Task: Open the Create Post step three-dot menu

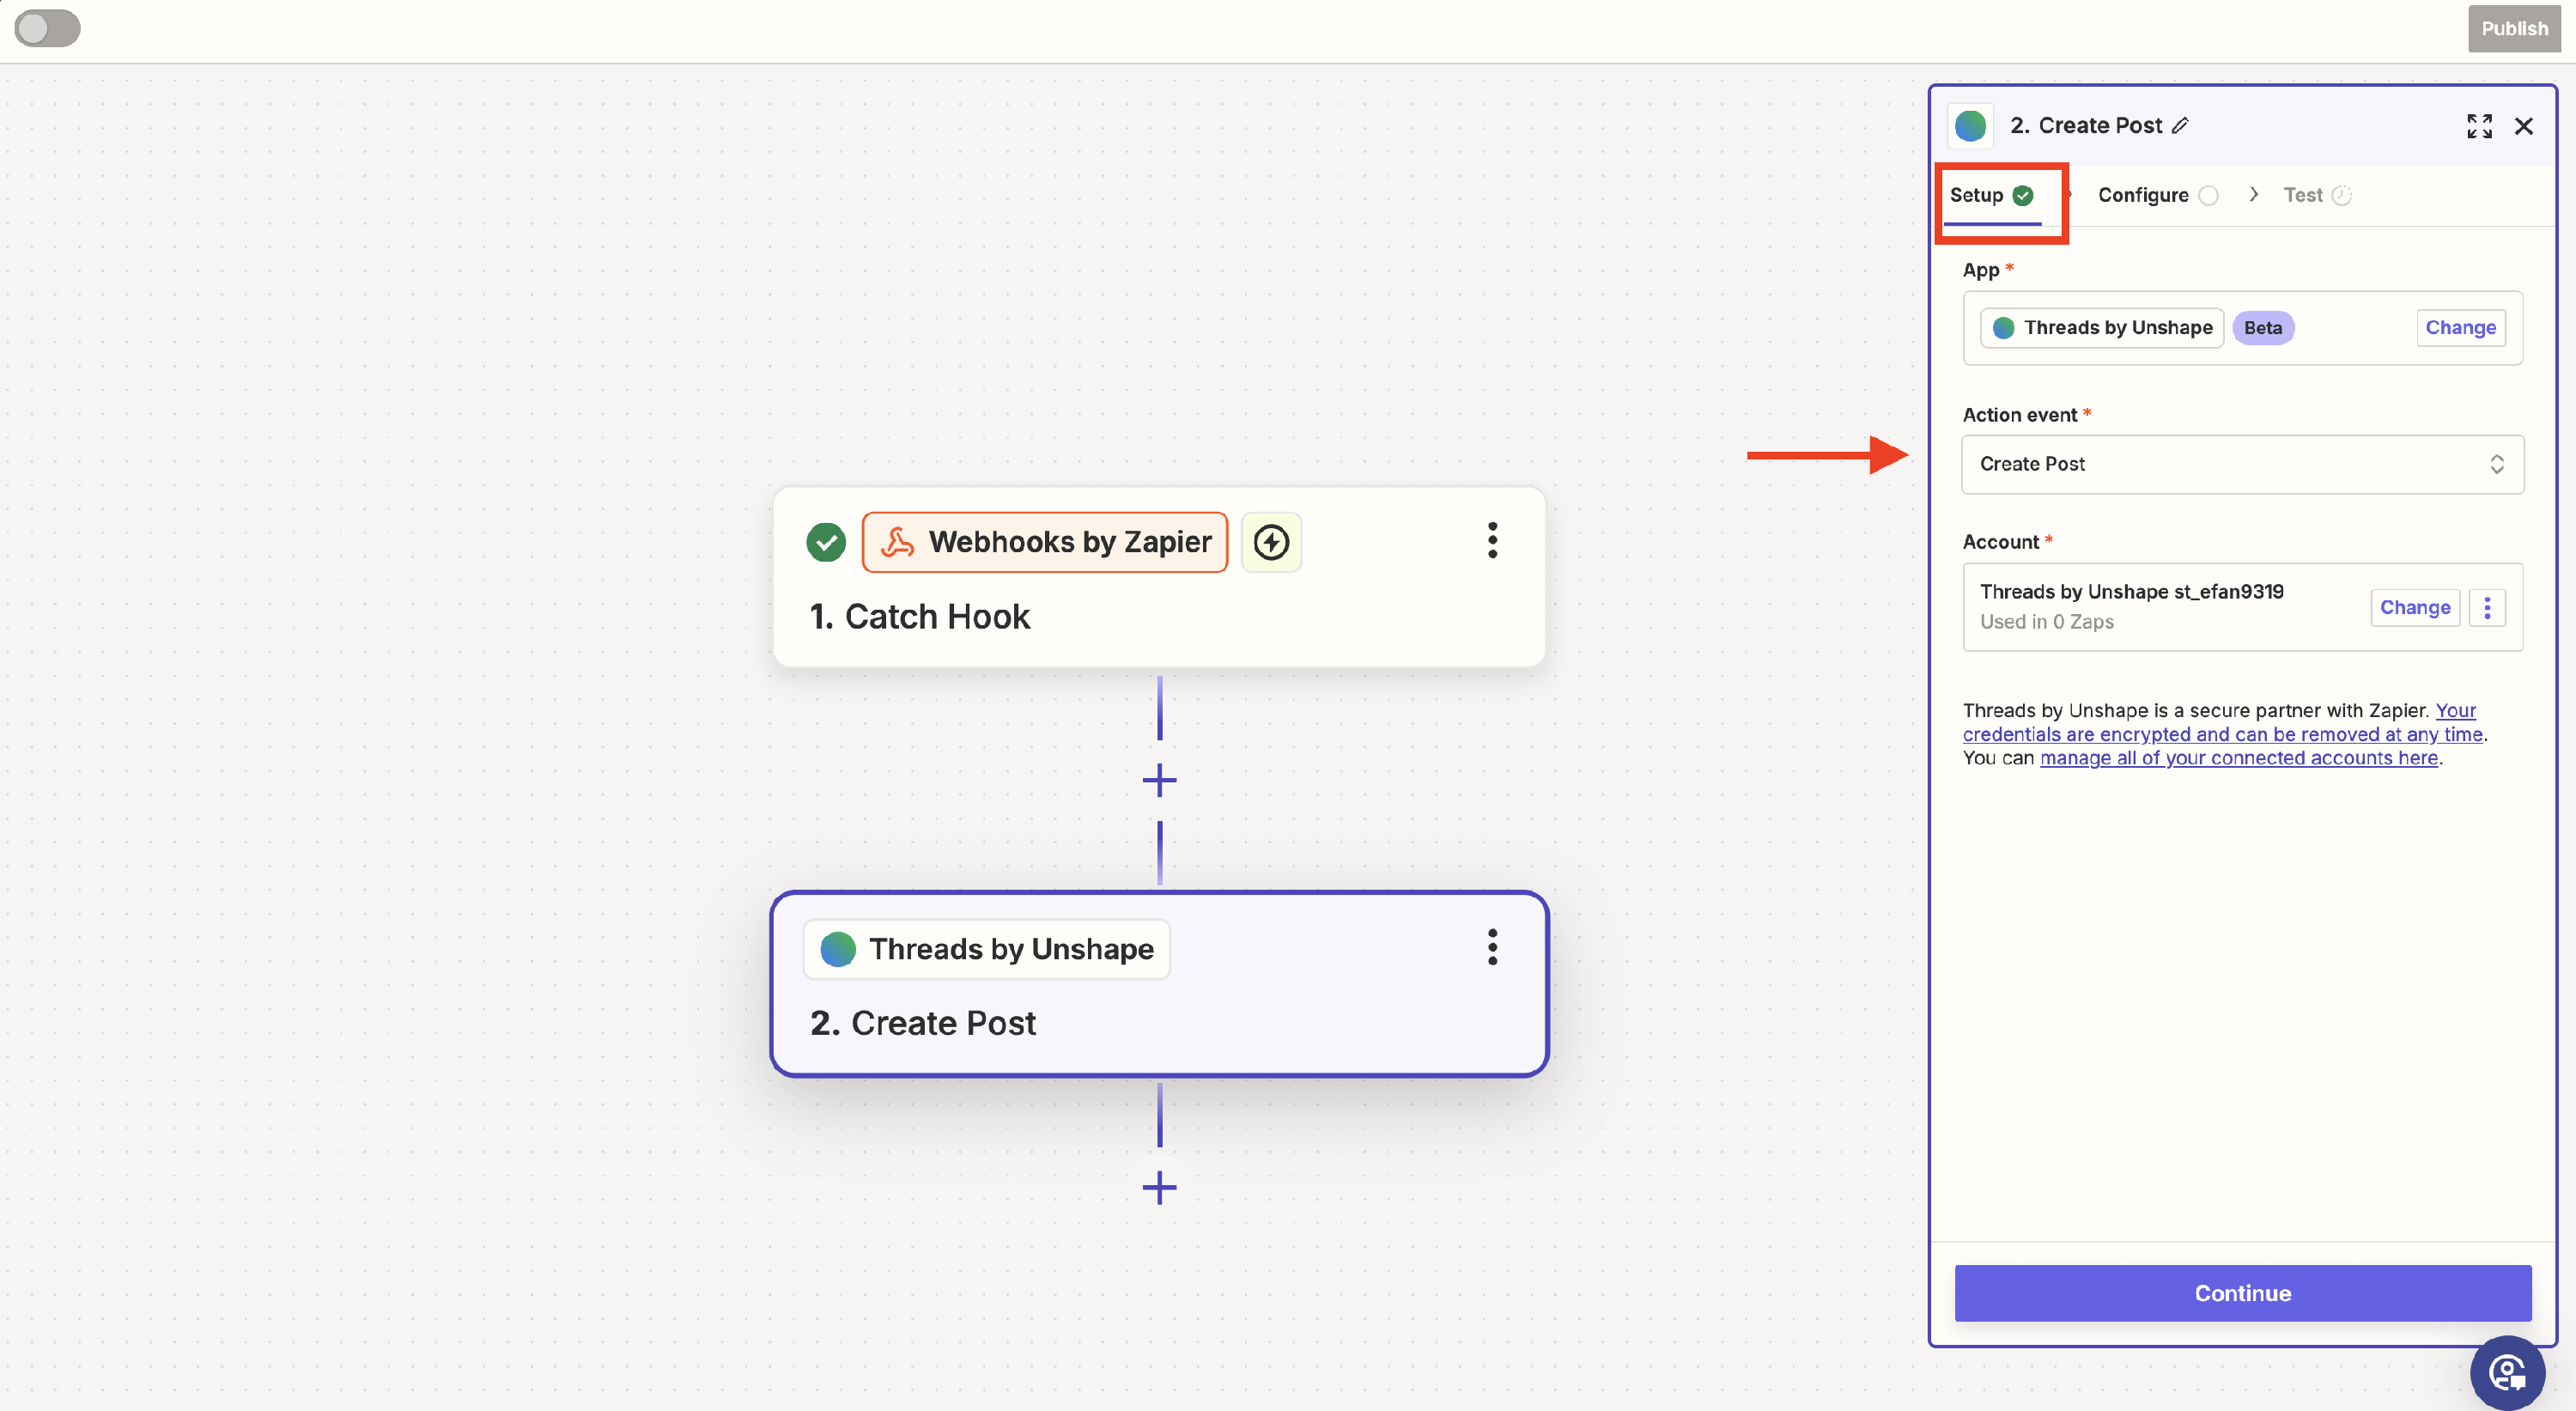Action: tap(1492, 947)
